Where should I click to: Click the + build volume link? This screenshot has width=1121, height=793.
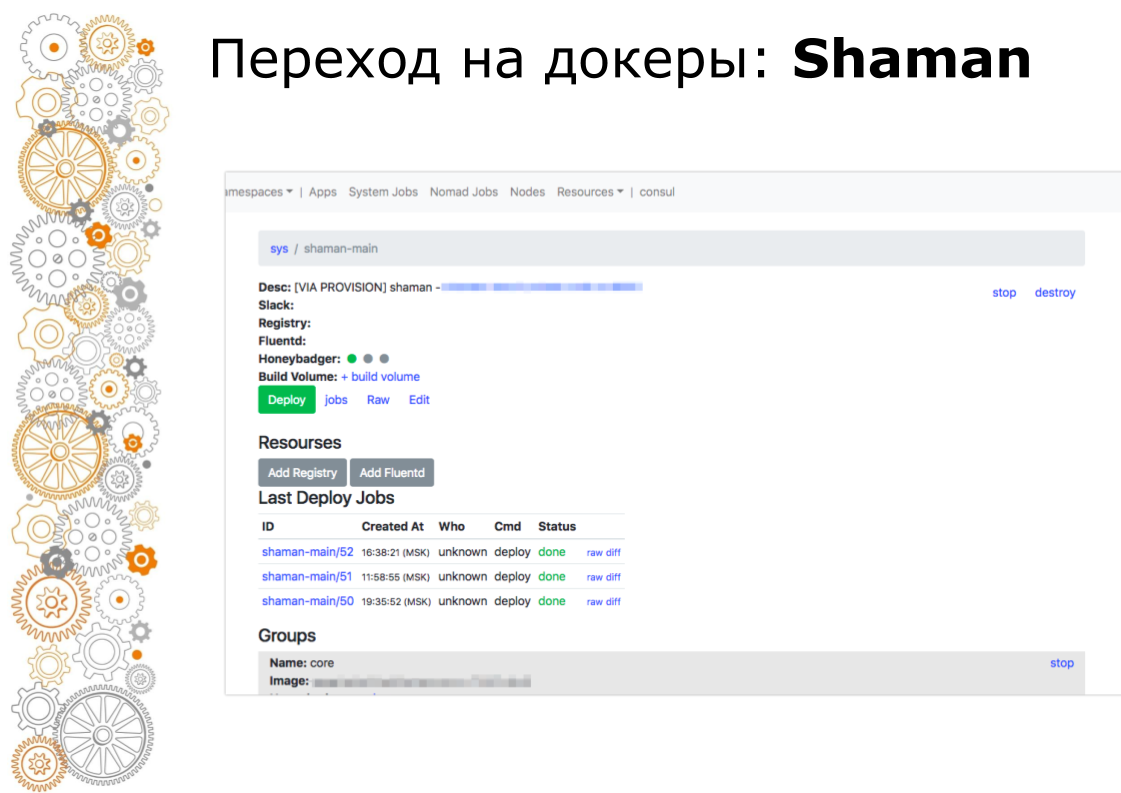[382, 376]
